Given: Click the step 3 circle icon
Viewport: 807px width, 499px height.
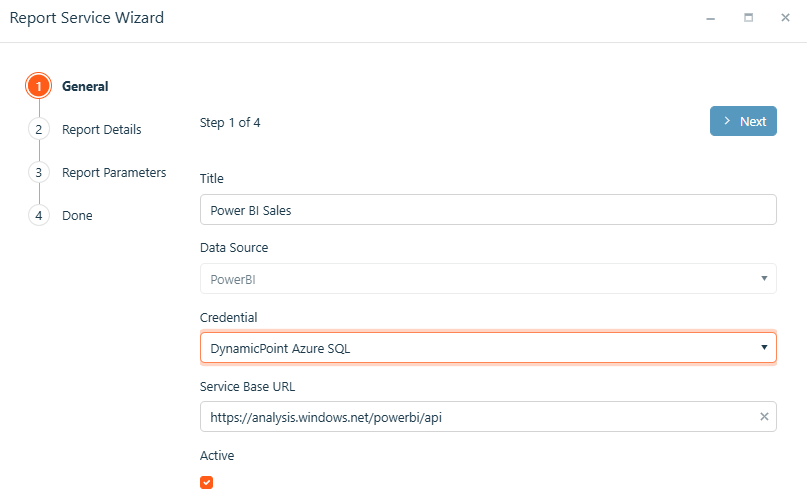Looking at the screenshot, I should 39,172.
